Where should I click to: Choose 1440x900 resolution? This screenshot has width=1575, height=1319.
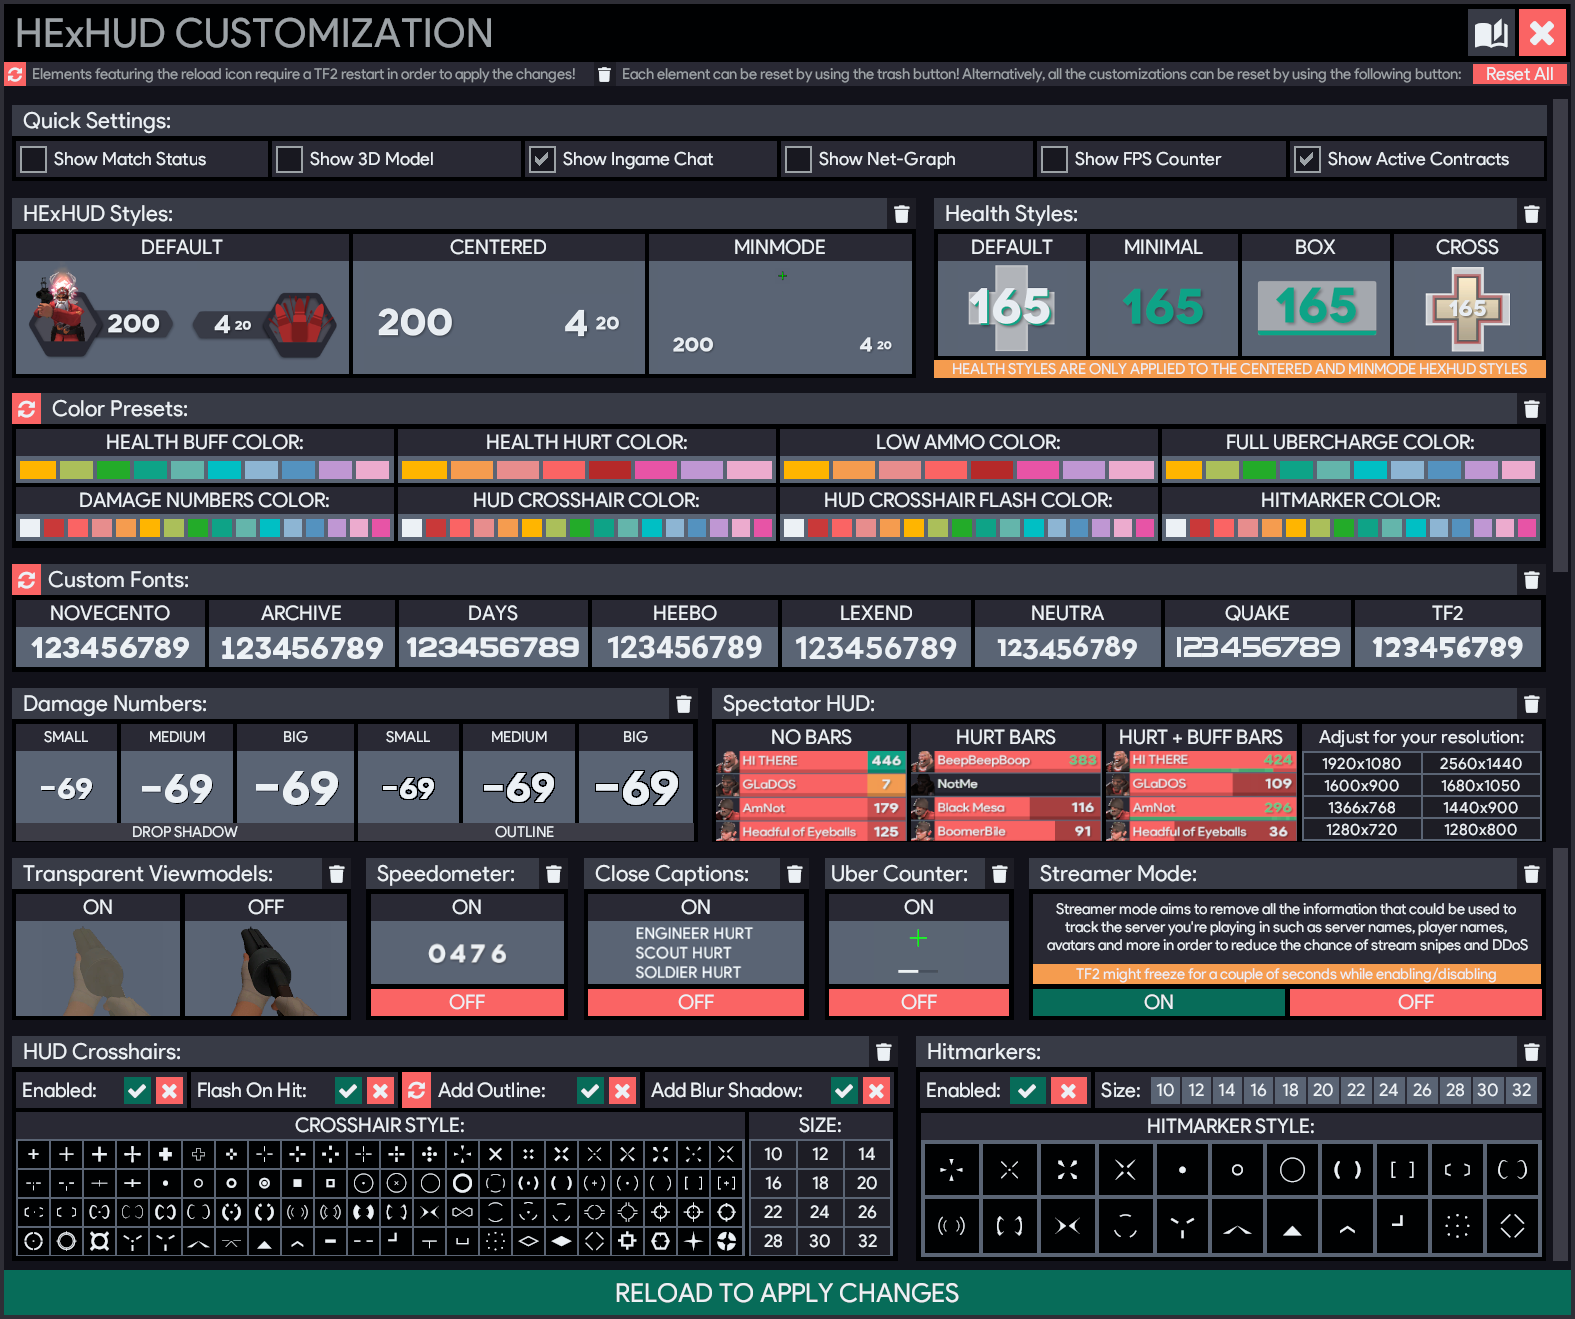pyautogui.click(x=1480, y=808)
